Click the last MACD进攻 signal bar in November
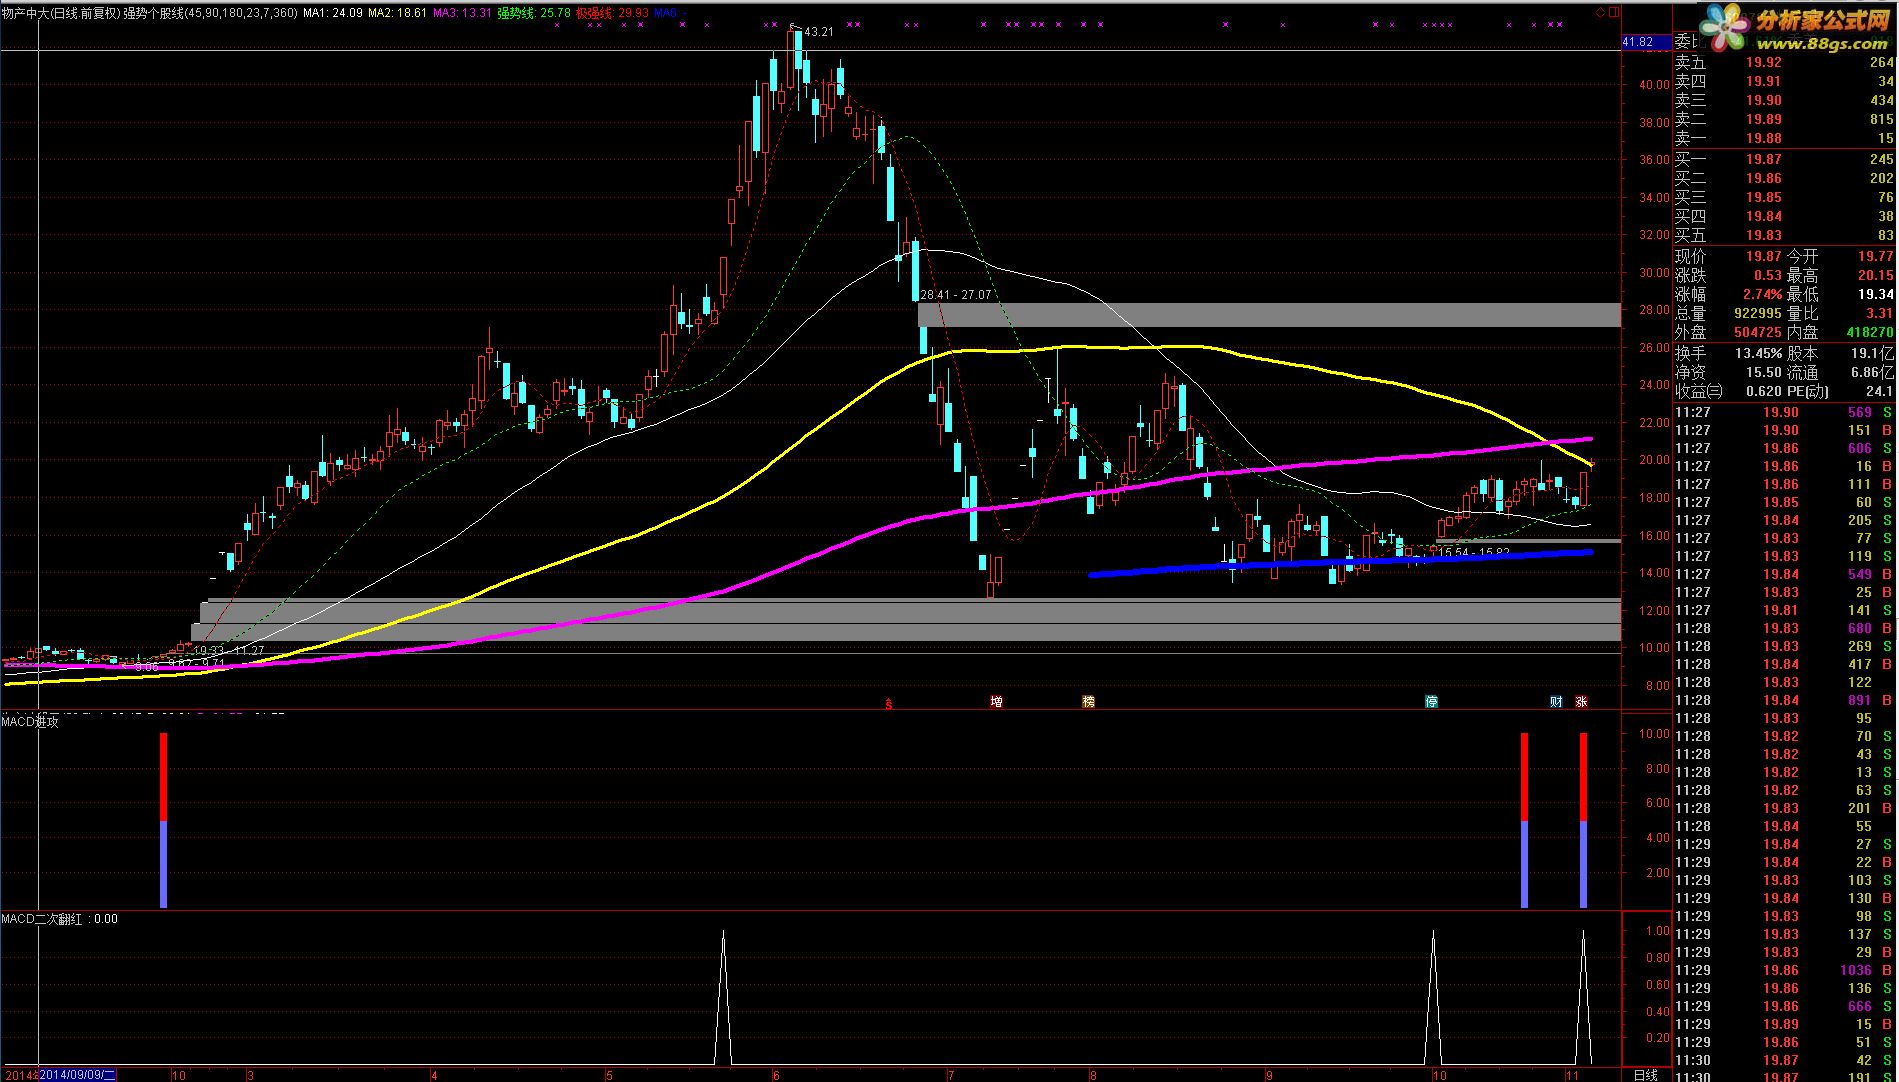 coord(1584,820)
